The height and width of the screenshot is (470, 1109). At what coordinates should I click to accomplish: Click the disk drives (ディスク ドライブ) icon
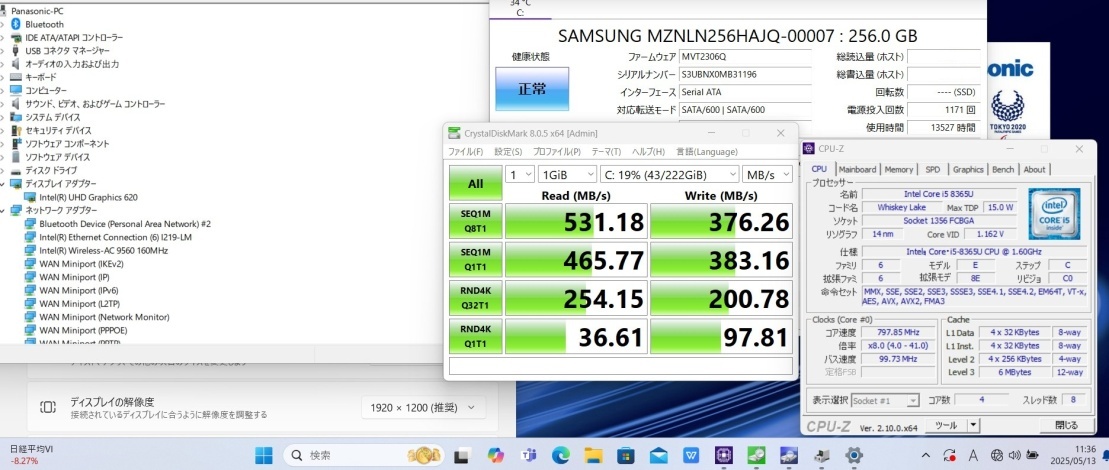tap(16, 170)
